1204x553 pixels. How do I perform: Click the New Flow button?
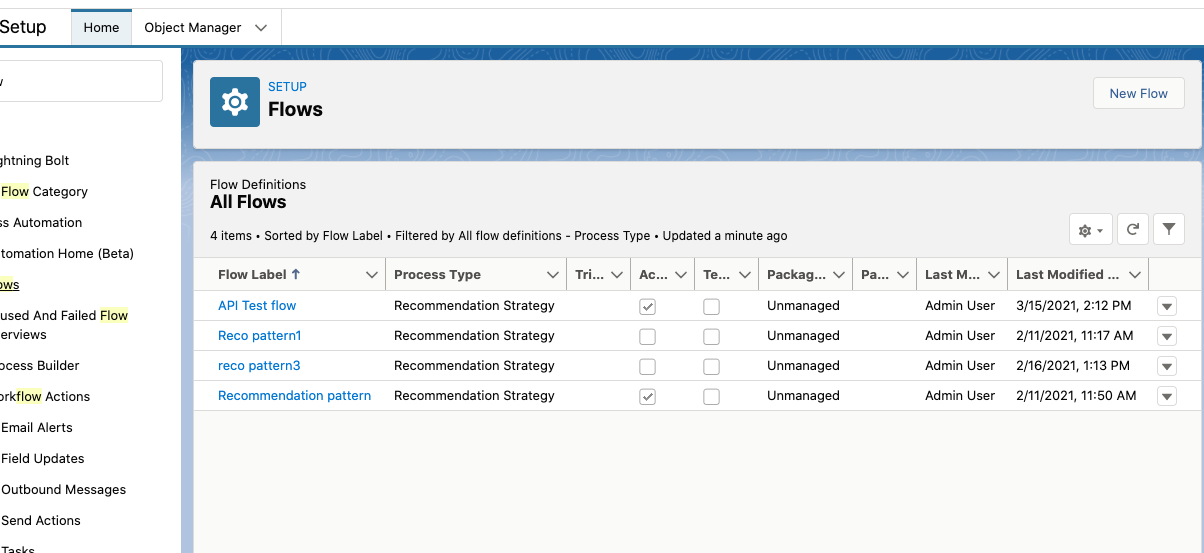tap(1138, 94)
